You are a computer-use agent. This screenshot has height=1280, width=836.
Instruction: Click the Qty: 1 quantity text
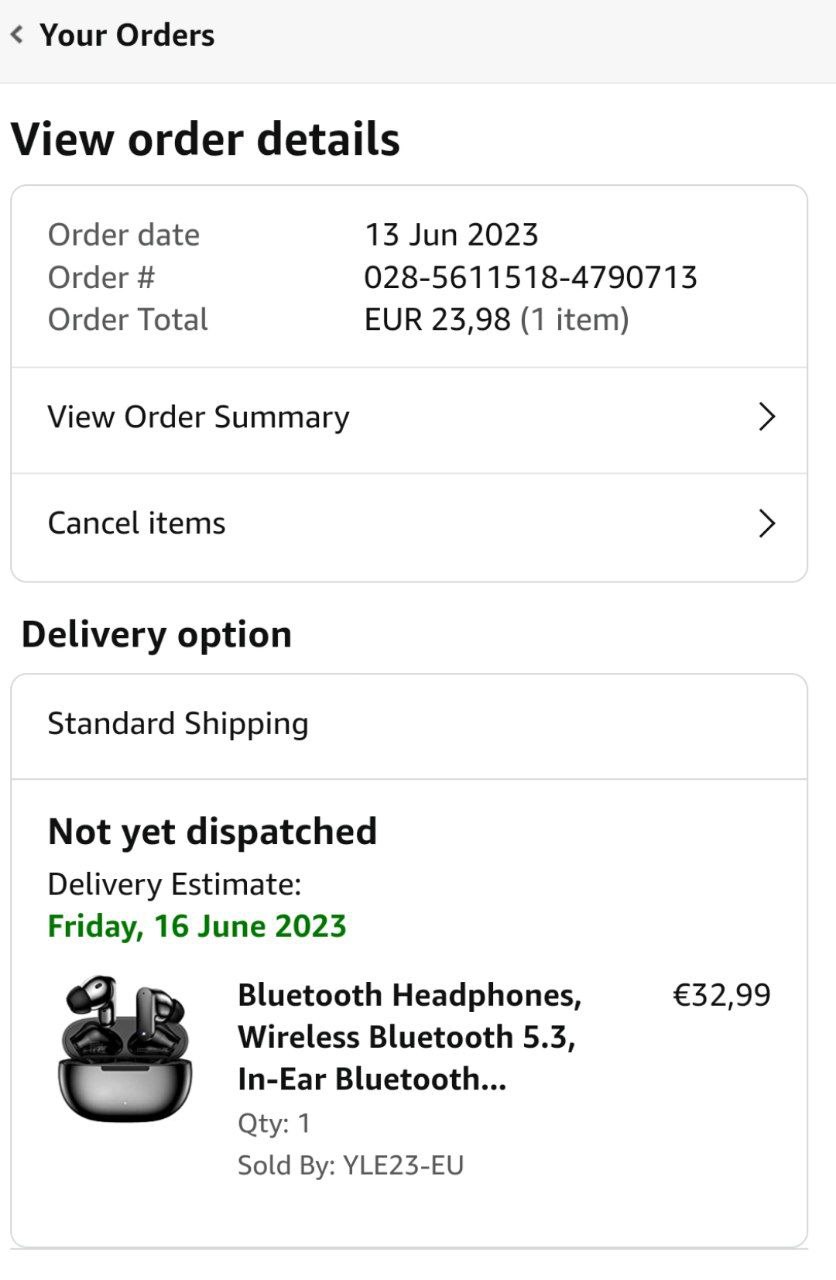tap(274, 1123)
